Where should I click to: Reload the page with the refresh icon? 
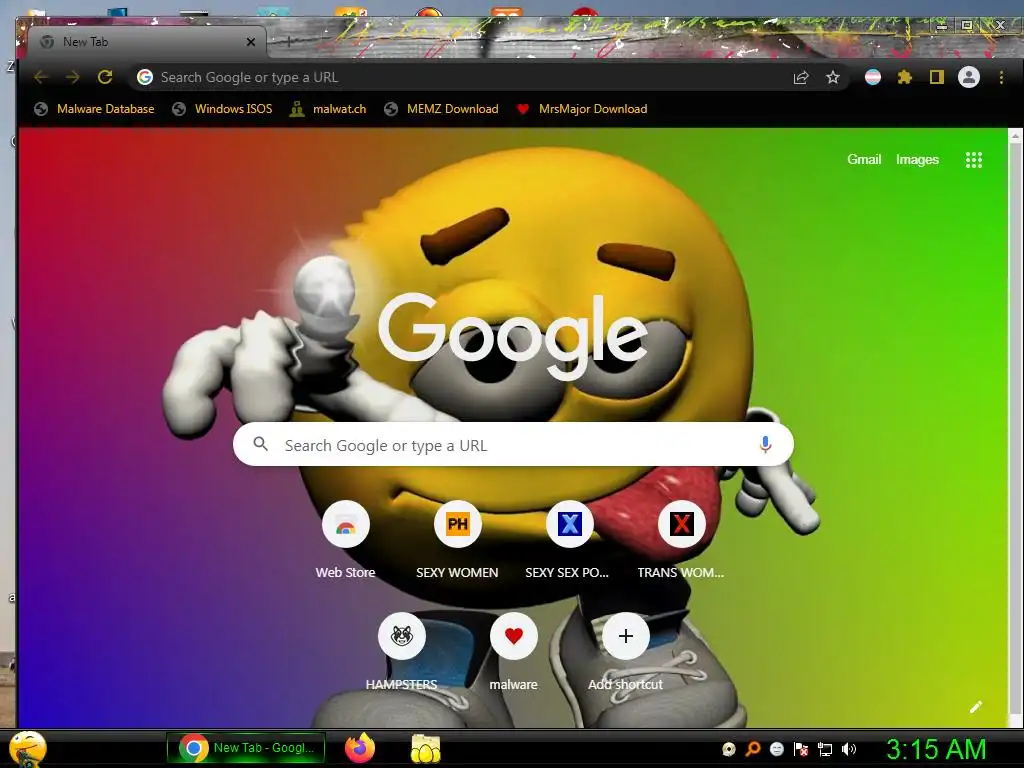104,77
